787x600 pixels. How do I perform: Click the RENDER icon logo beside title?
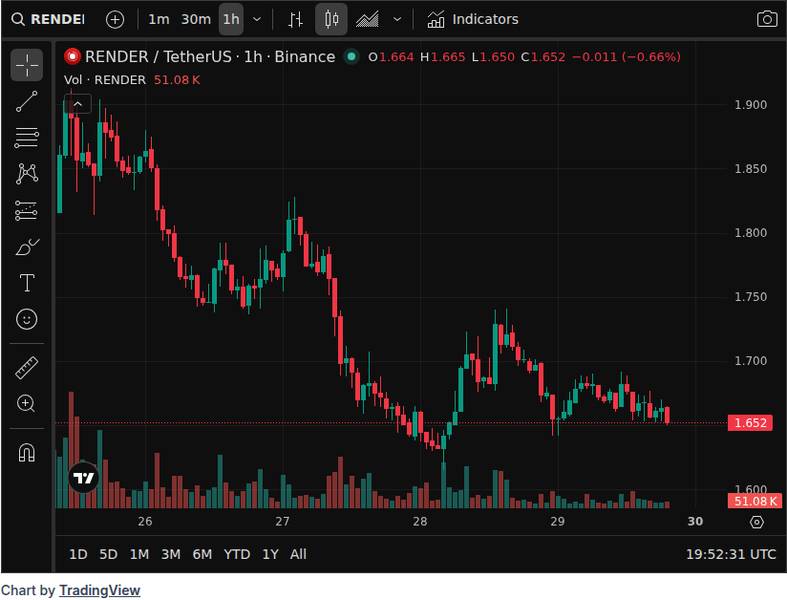[72, 57]
